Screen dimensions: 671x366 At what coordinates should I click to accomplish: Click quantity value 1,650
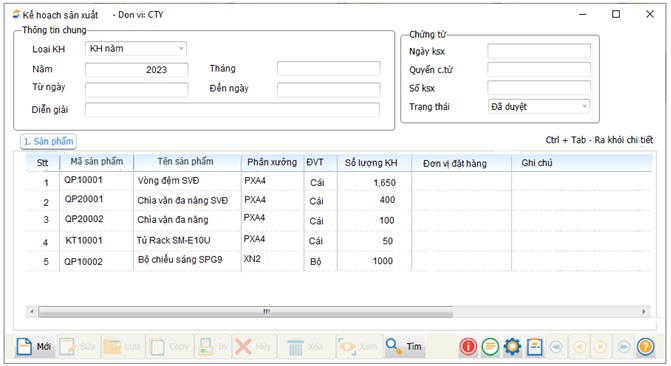(x=384, y=183)
